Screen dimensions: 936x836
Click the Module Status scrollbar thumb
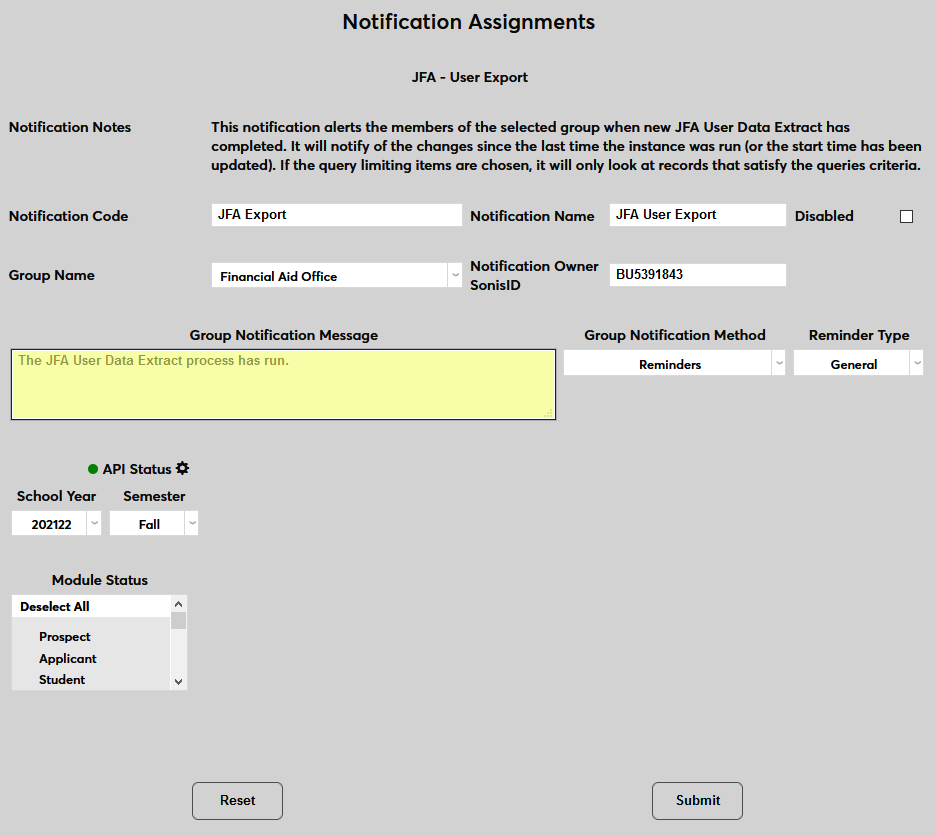(178, 620)
